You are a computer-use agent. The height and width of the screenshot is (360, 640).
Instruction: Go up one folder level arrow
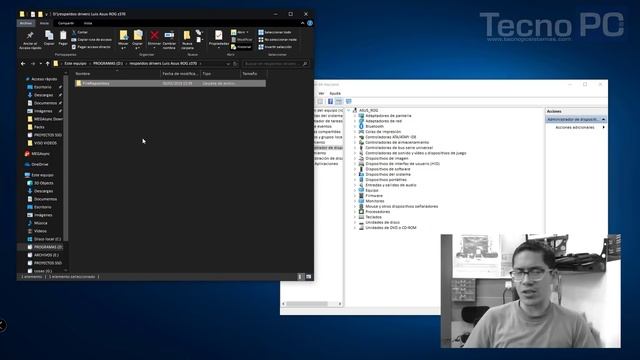[48, 64]
